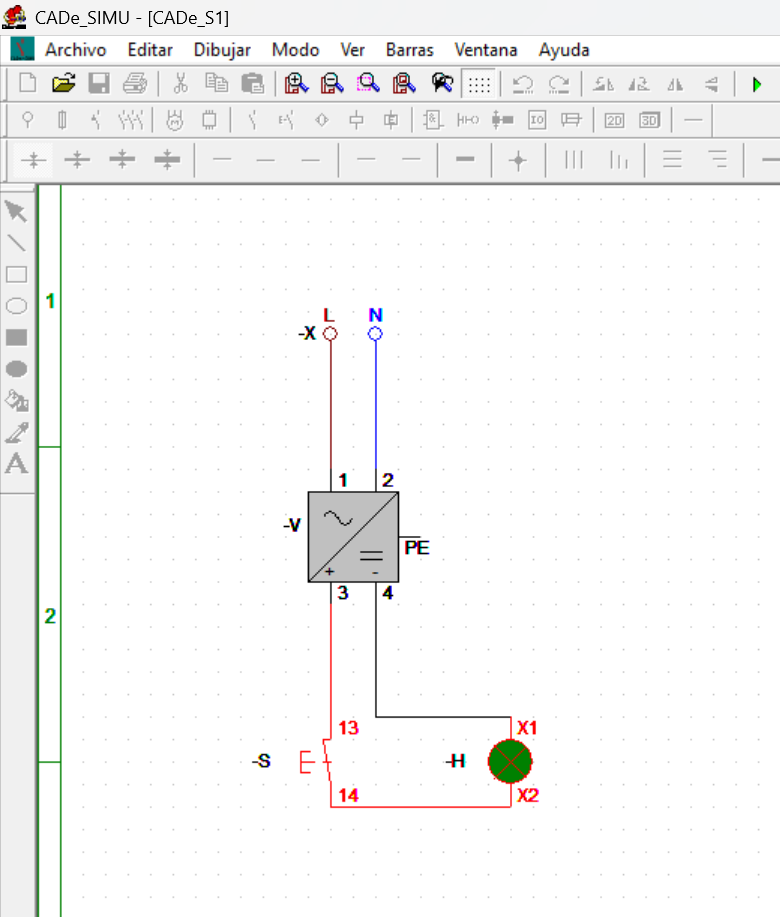Redo the last undone action
This screenshot has width=780, height=917.
tap(559, 85)
